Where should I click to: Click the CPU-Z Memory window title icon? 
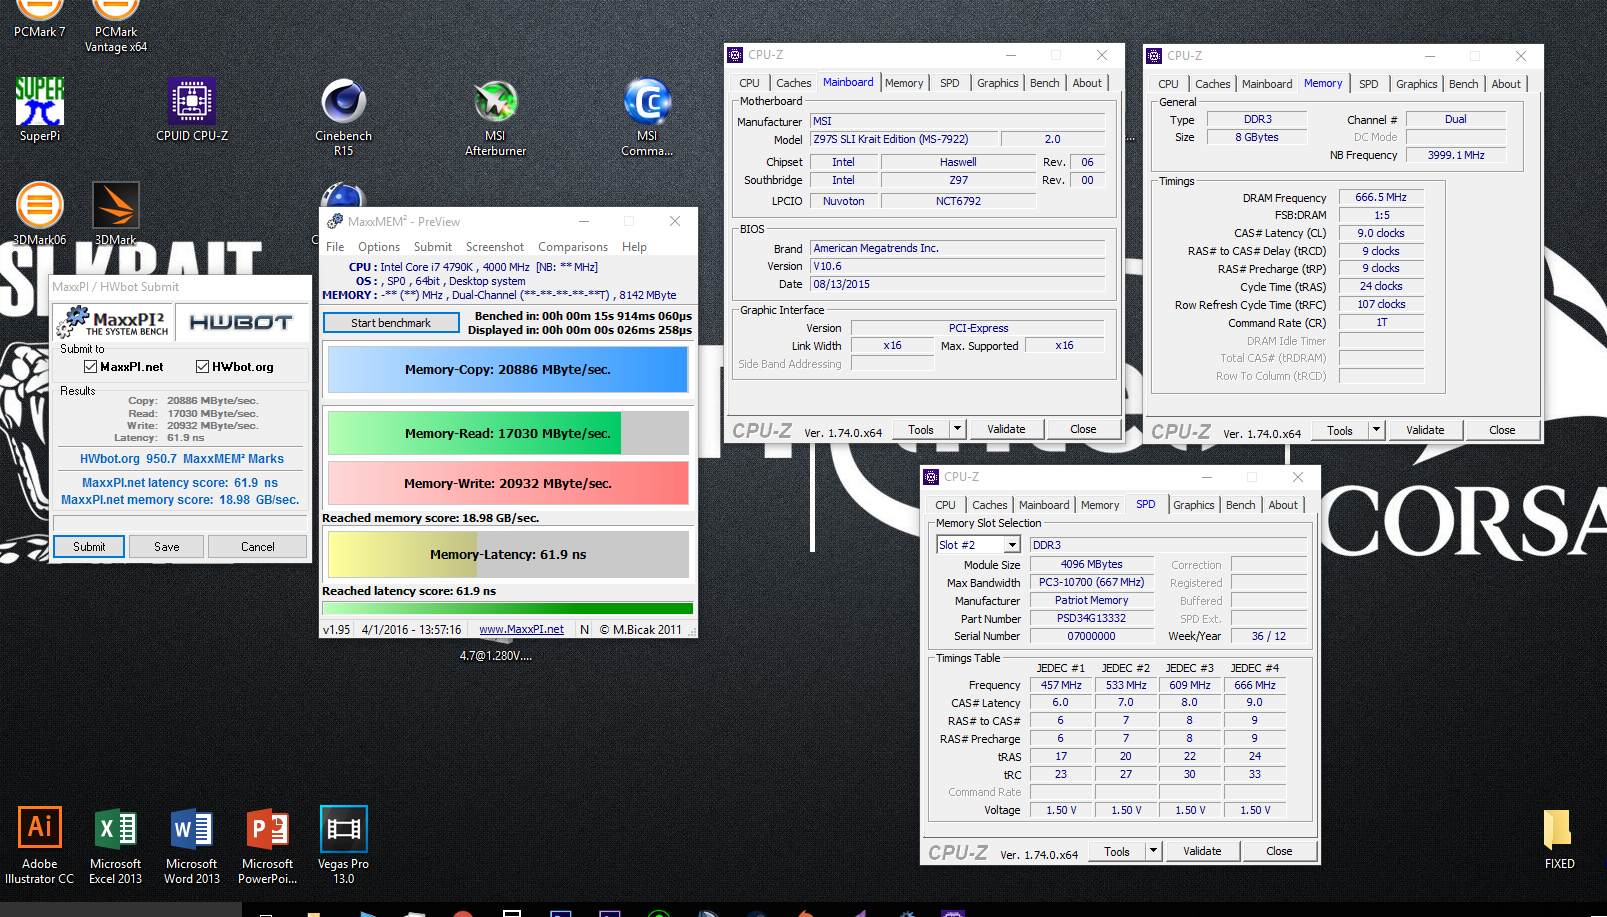pos(1154,56)
